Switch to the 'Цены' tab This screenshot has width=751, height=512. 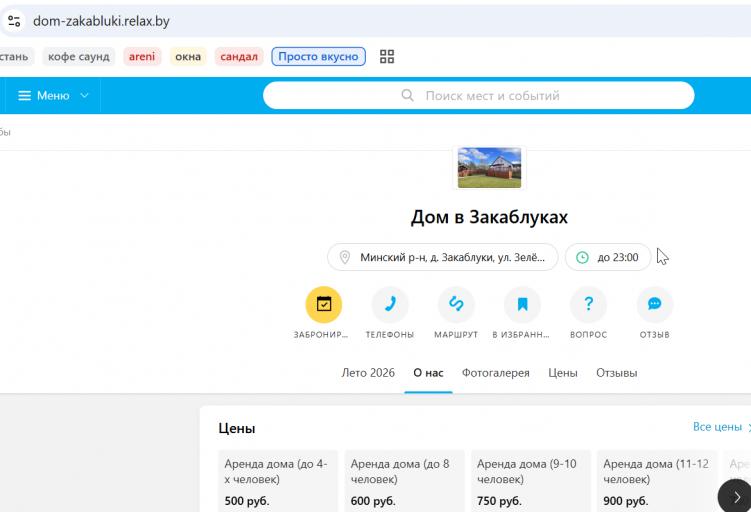(x=563, y=373)
